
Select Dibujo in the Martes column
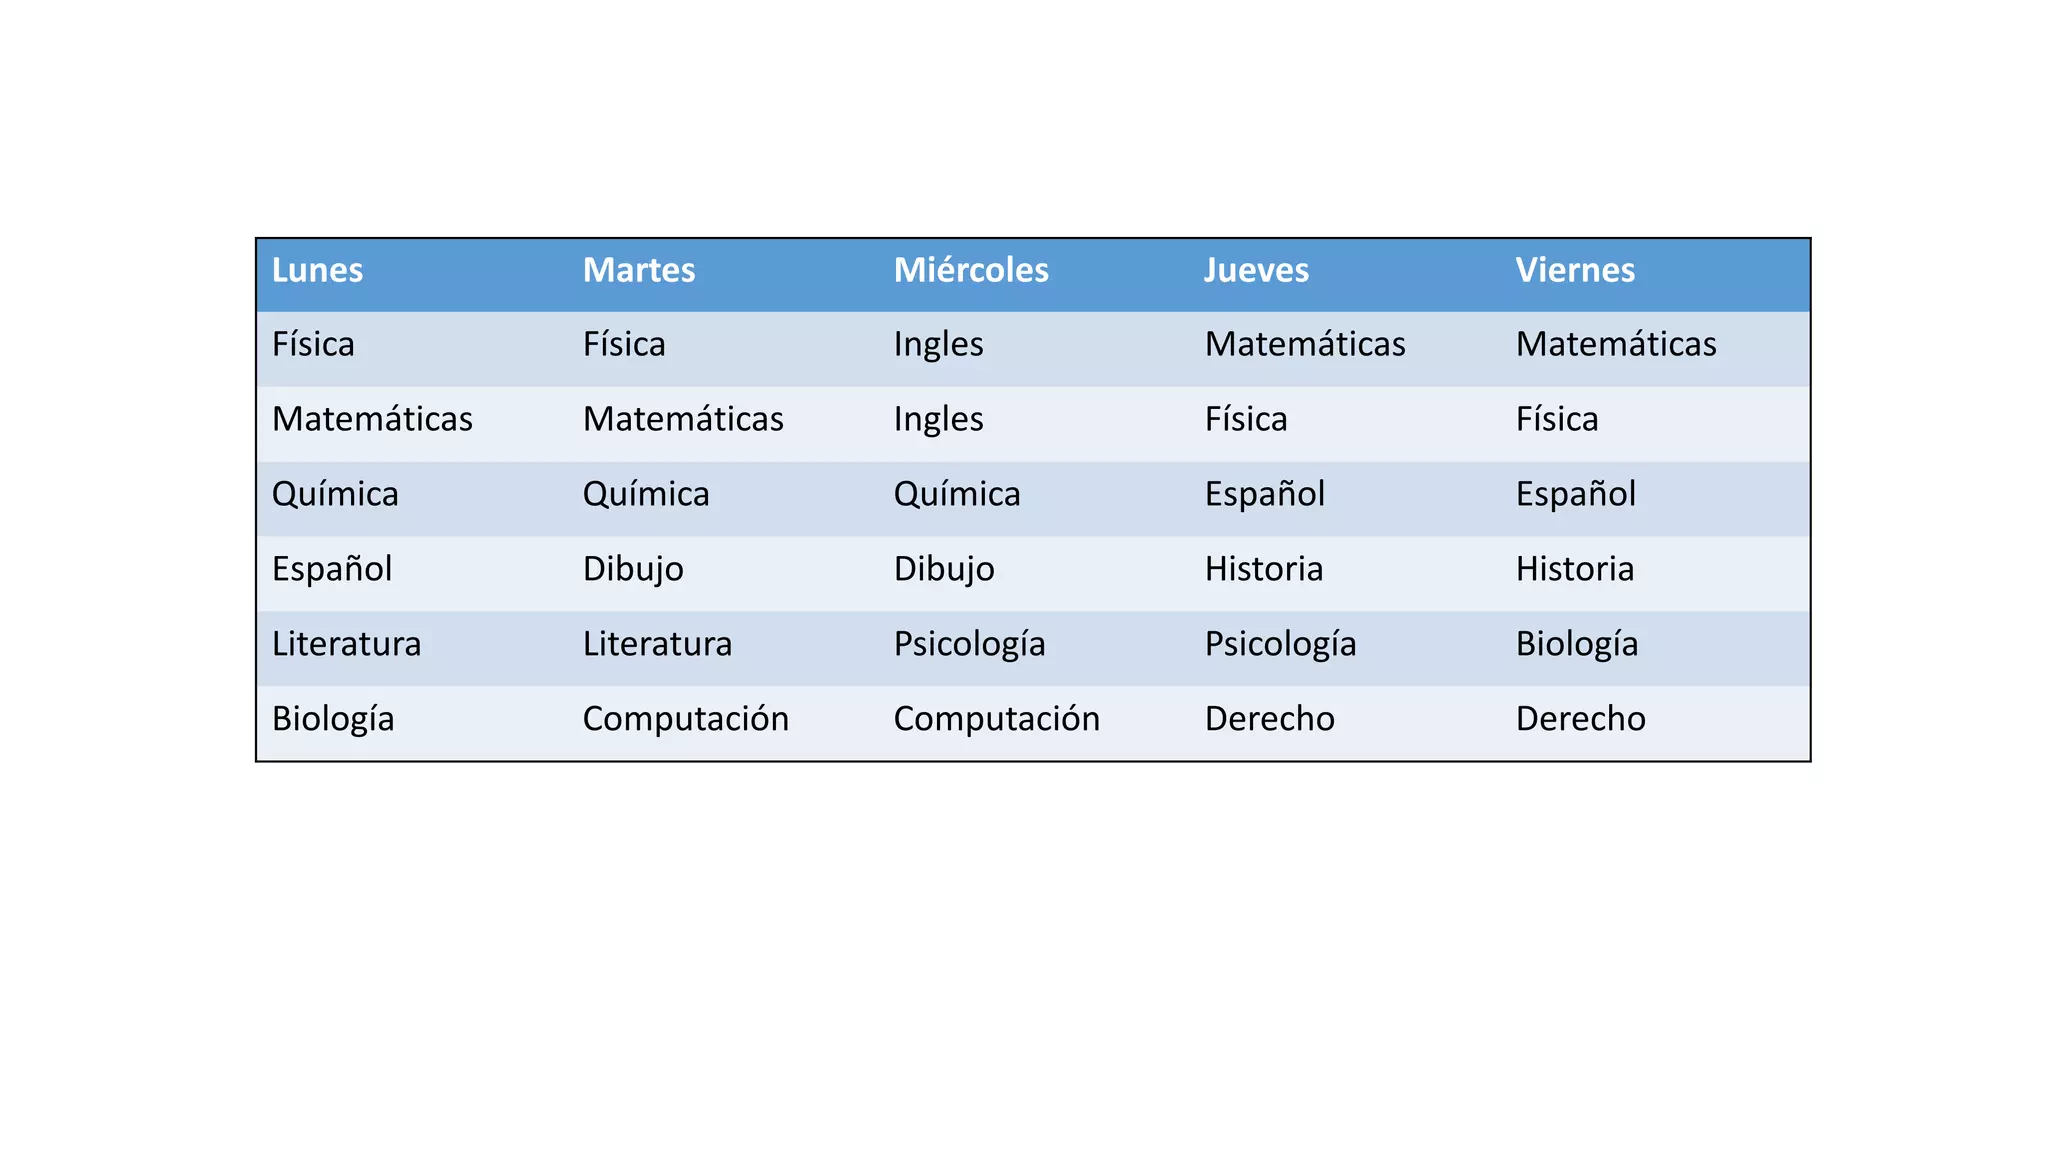tap(633, 569)
